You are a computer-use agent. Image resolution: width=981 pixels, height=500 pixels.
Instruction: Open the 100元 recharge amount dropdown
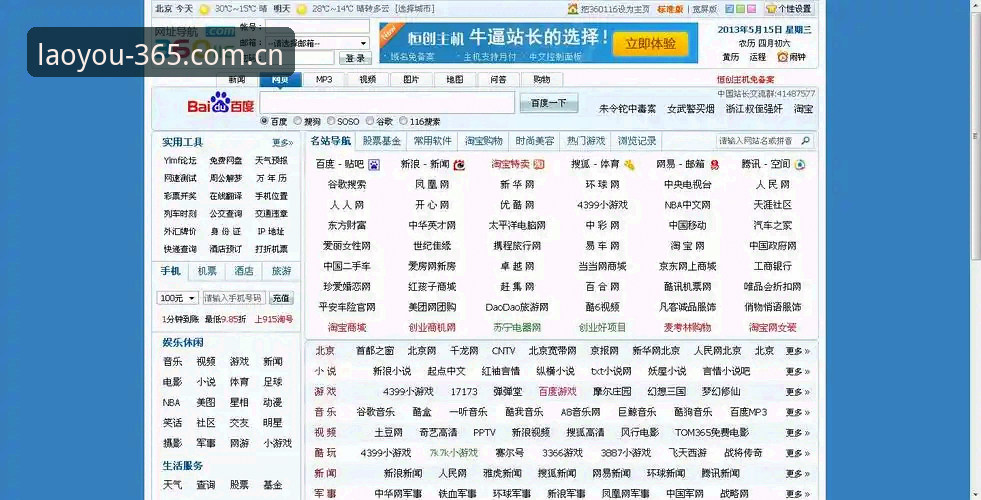coord(178,298)
